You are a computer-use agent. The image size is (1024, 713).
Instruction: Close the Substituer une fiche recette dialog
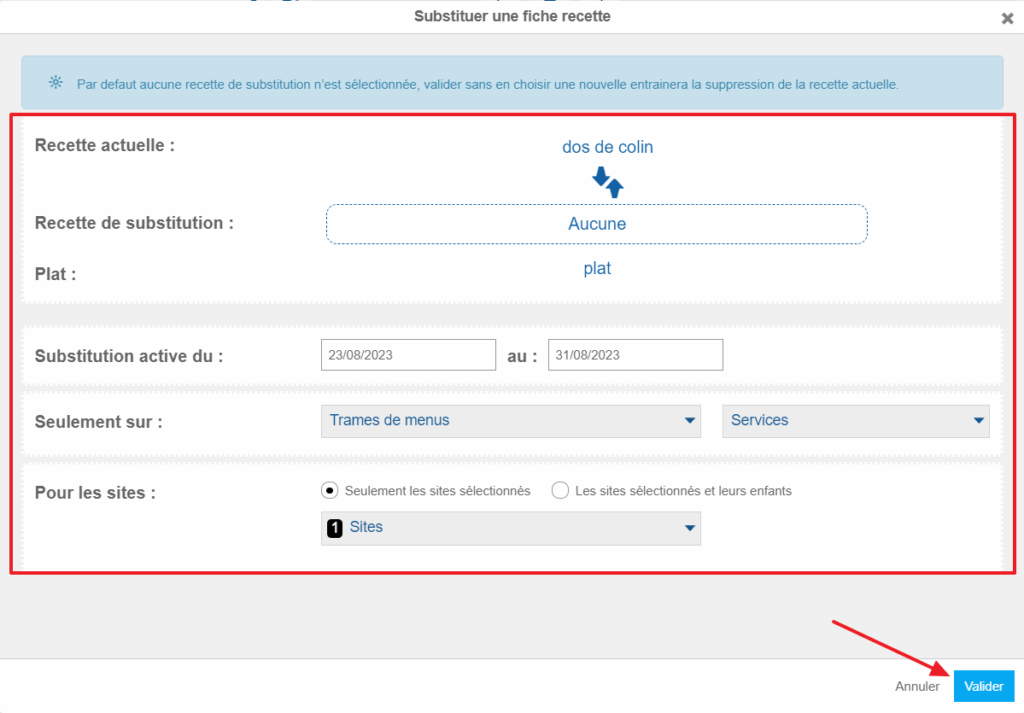(1007, 18)
